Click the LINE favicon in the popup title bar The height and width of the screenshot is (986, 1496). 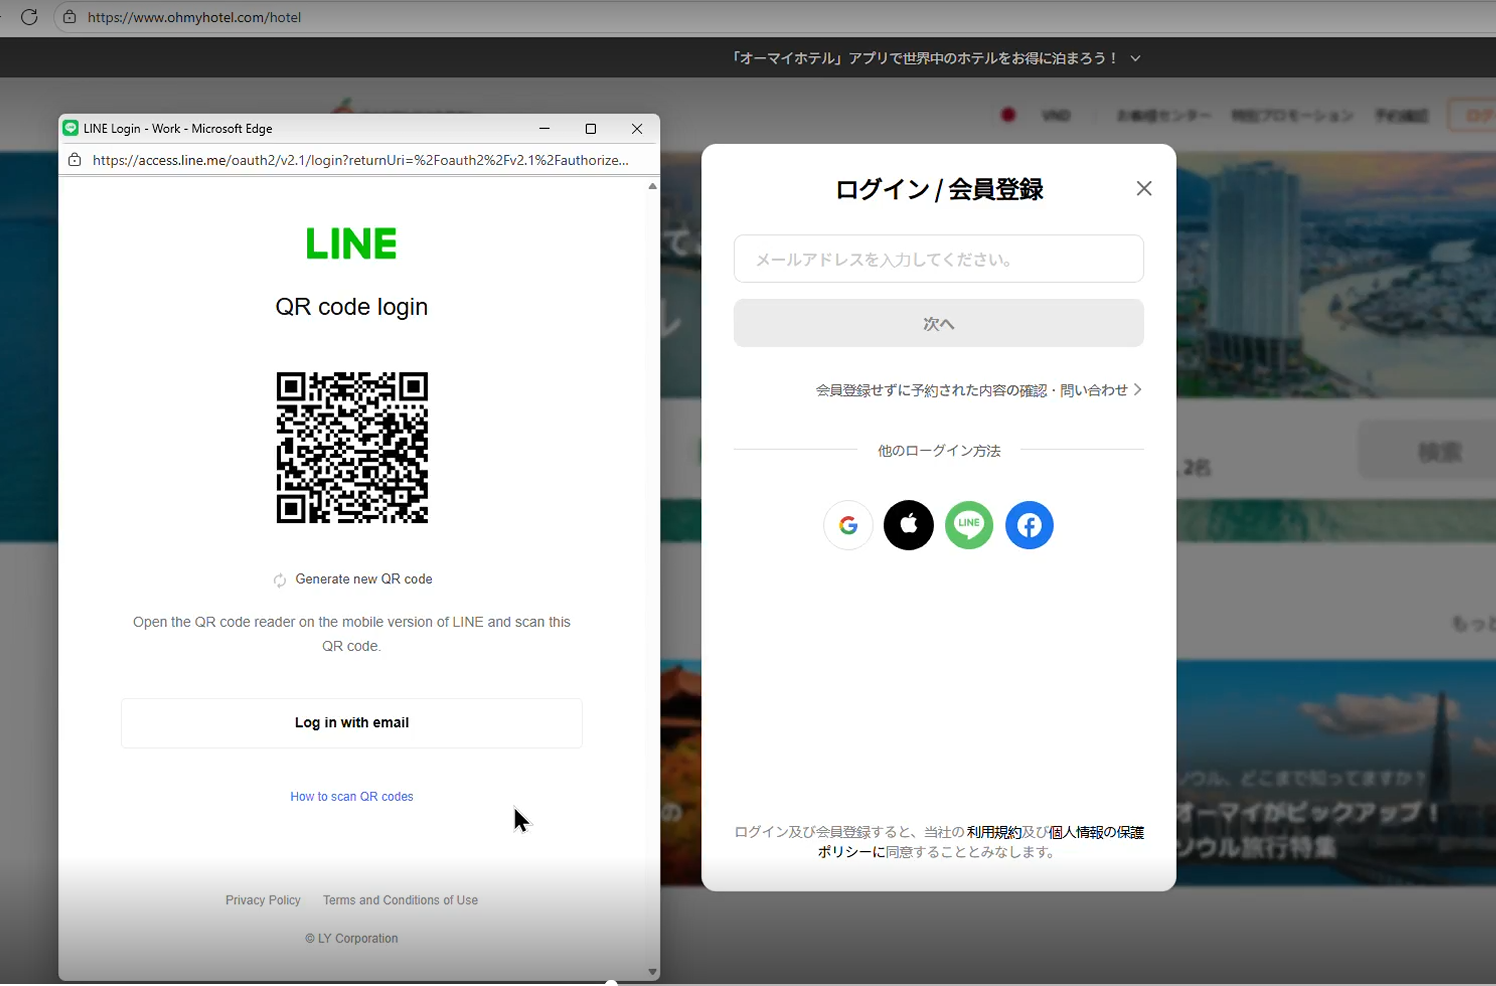[70, 128]
